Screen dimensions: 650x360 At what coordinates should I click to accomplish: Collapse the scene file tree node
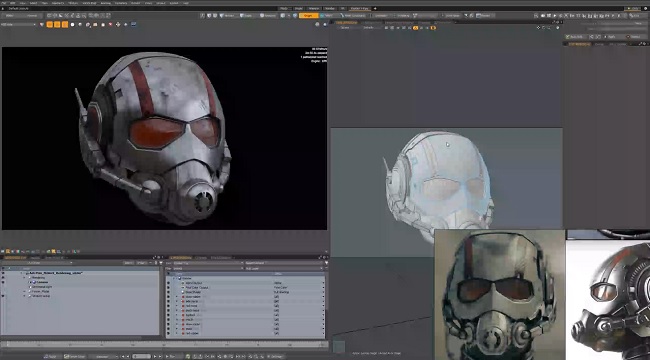[22, 273]
